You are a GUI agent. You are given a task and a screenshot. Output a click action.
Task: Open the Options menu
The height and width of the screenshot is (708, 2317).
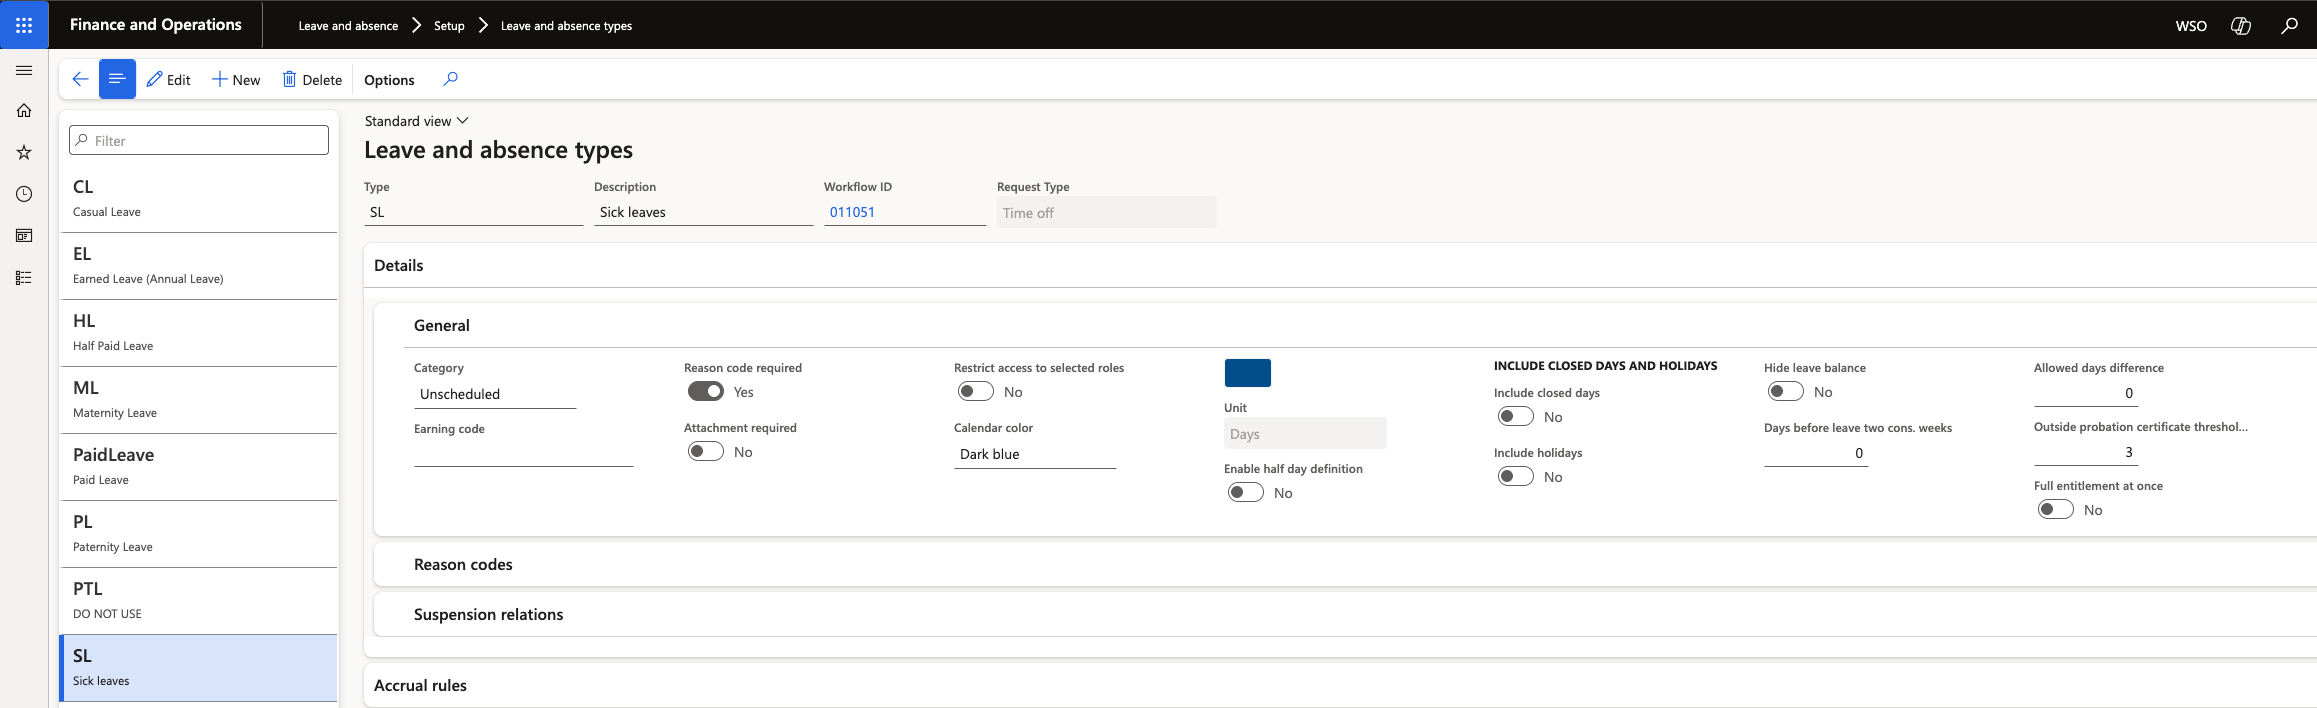[389, 80]
